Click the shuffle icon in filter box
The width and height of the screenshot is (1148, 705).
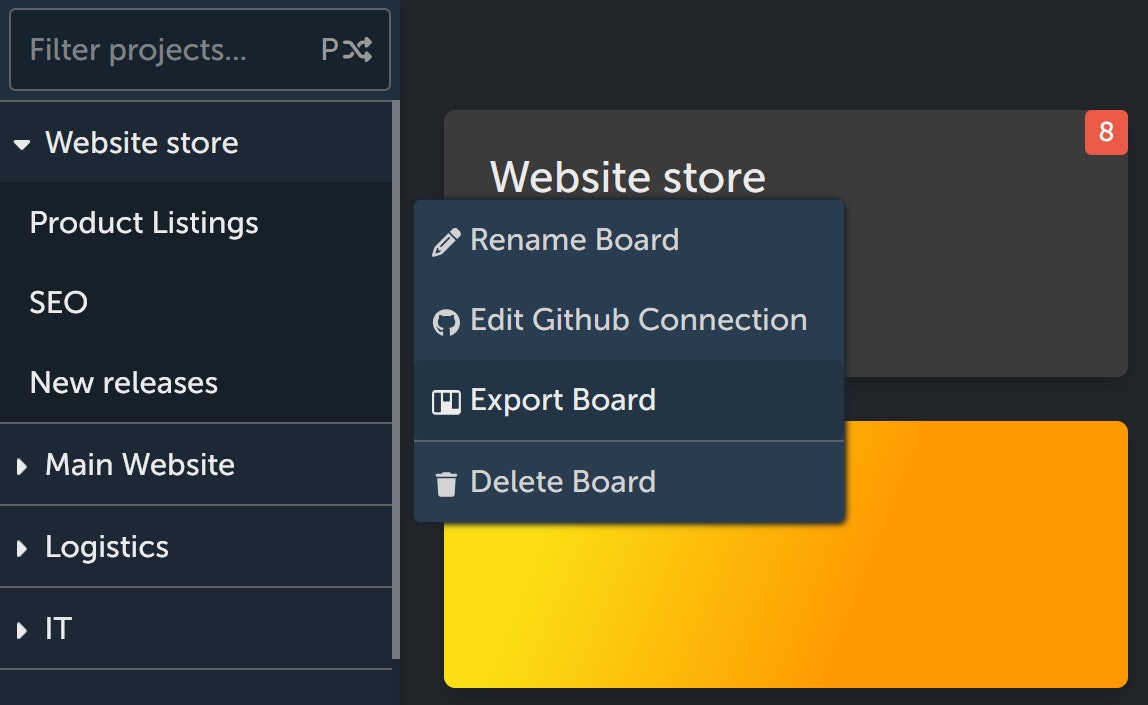point(359,50)
